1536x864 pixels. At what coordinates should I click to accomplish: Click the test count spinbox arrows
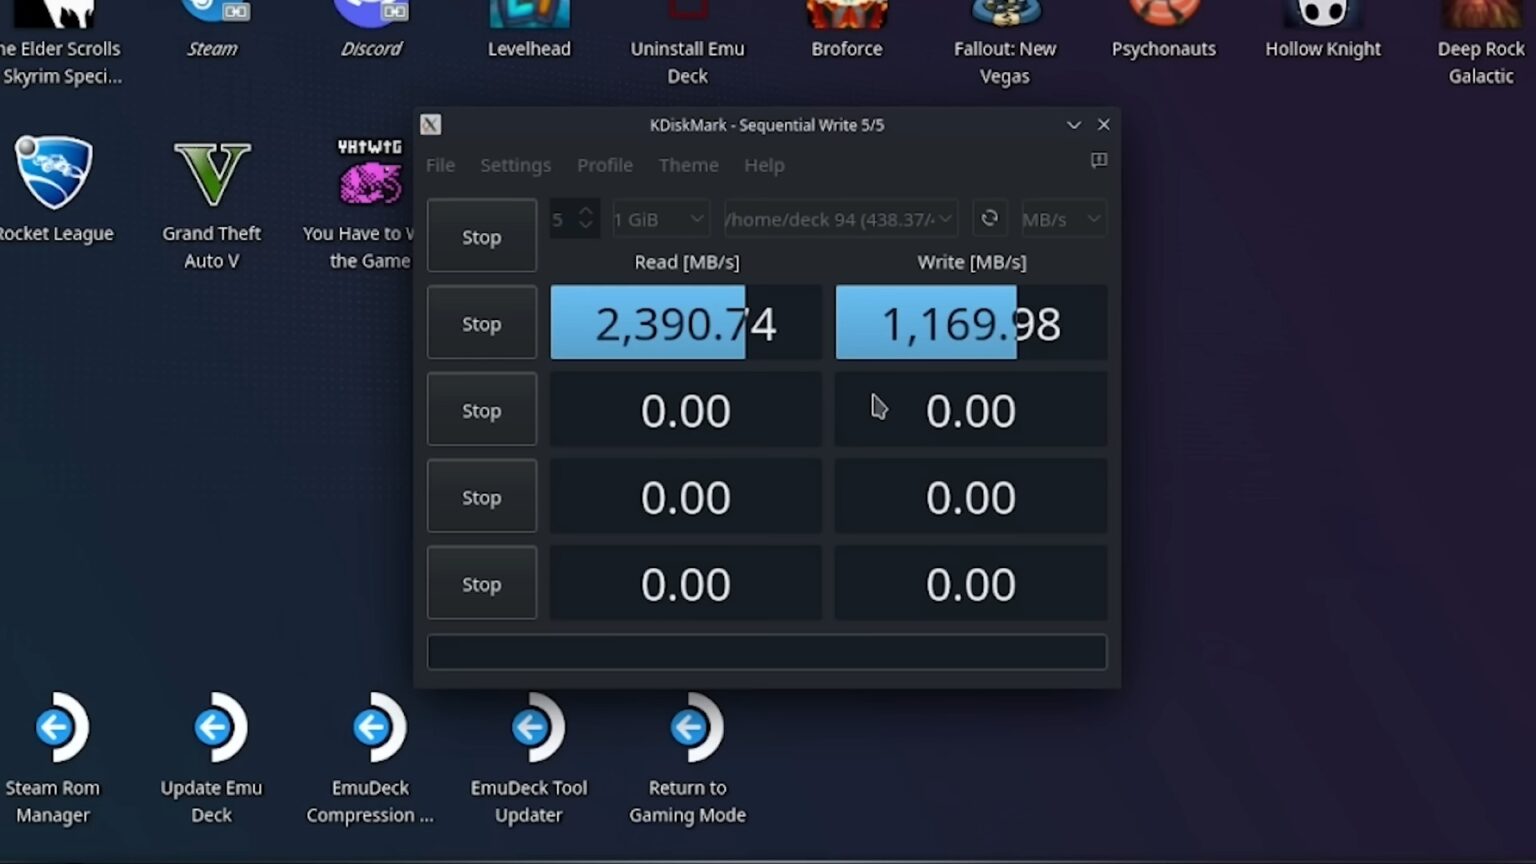pos(586,218)
